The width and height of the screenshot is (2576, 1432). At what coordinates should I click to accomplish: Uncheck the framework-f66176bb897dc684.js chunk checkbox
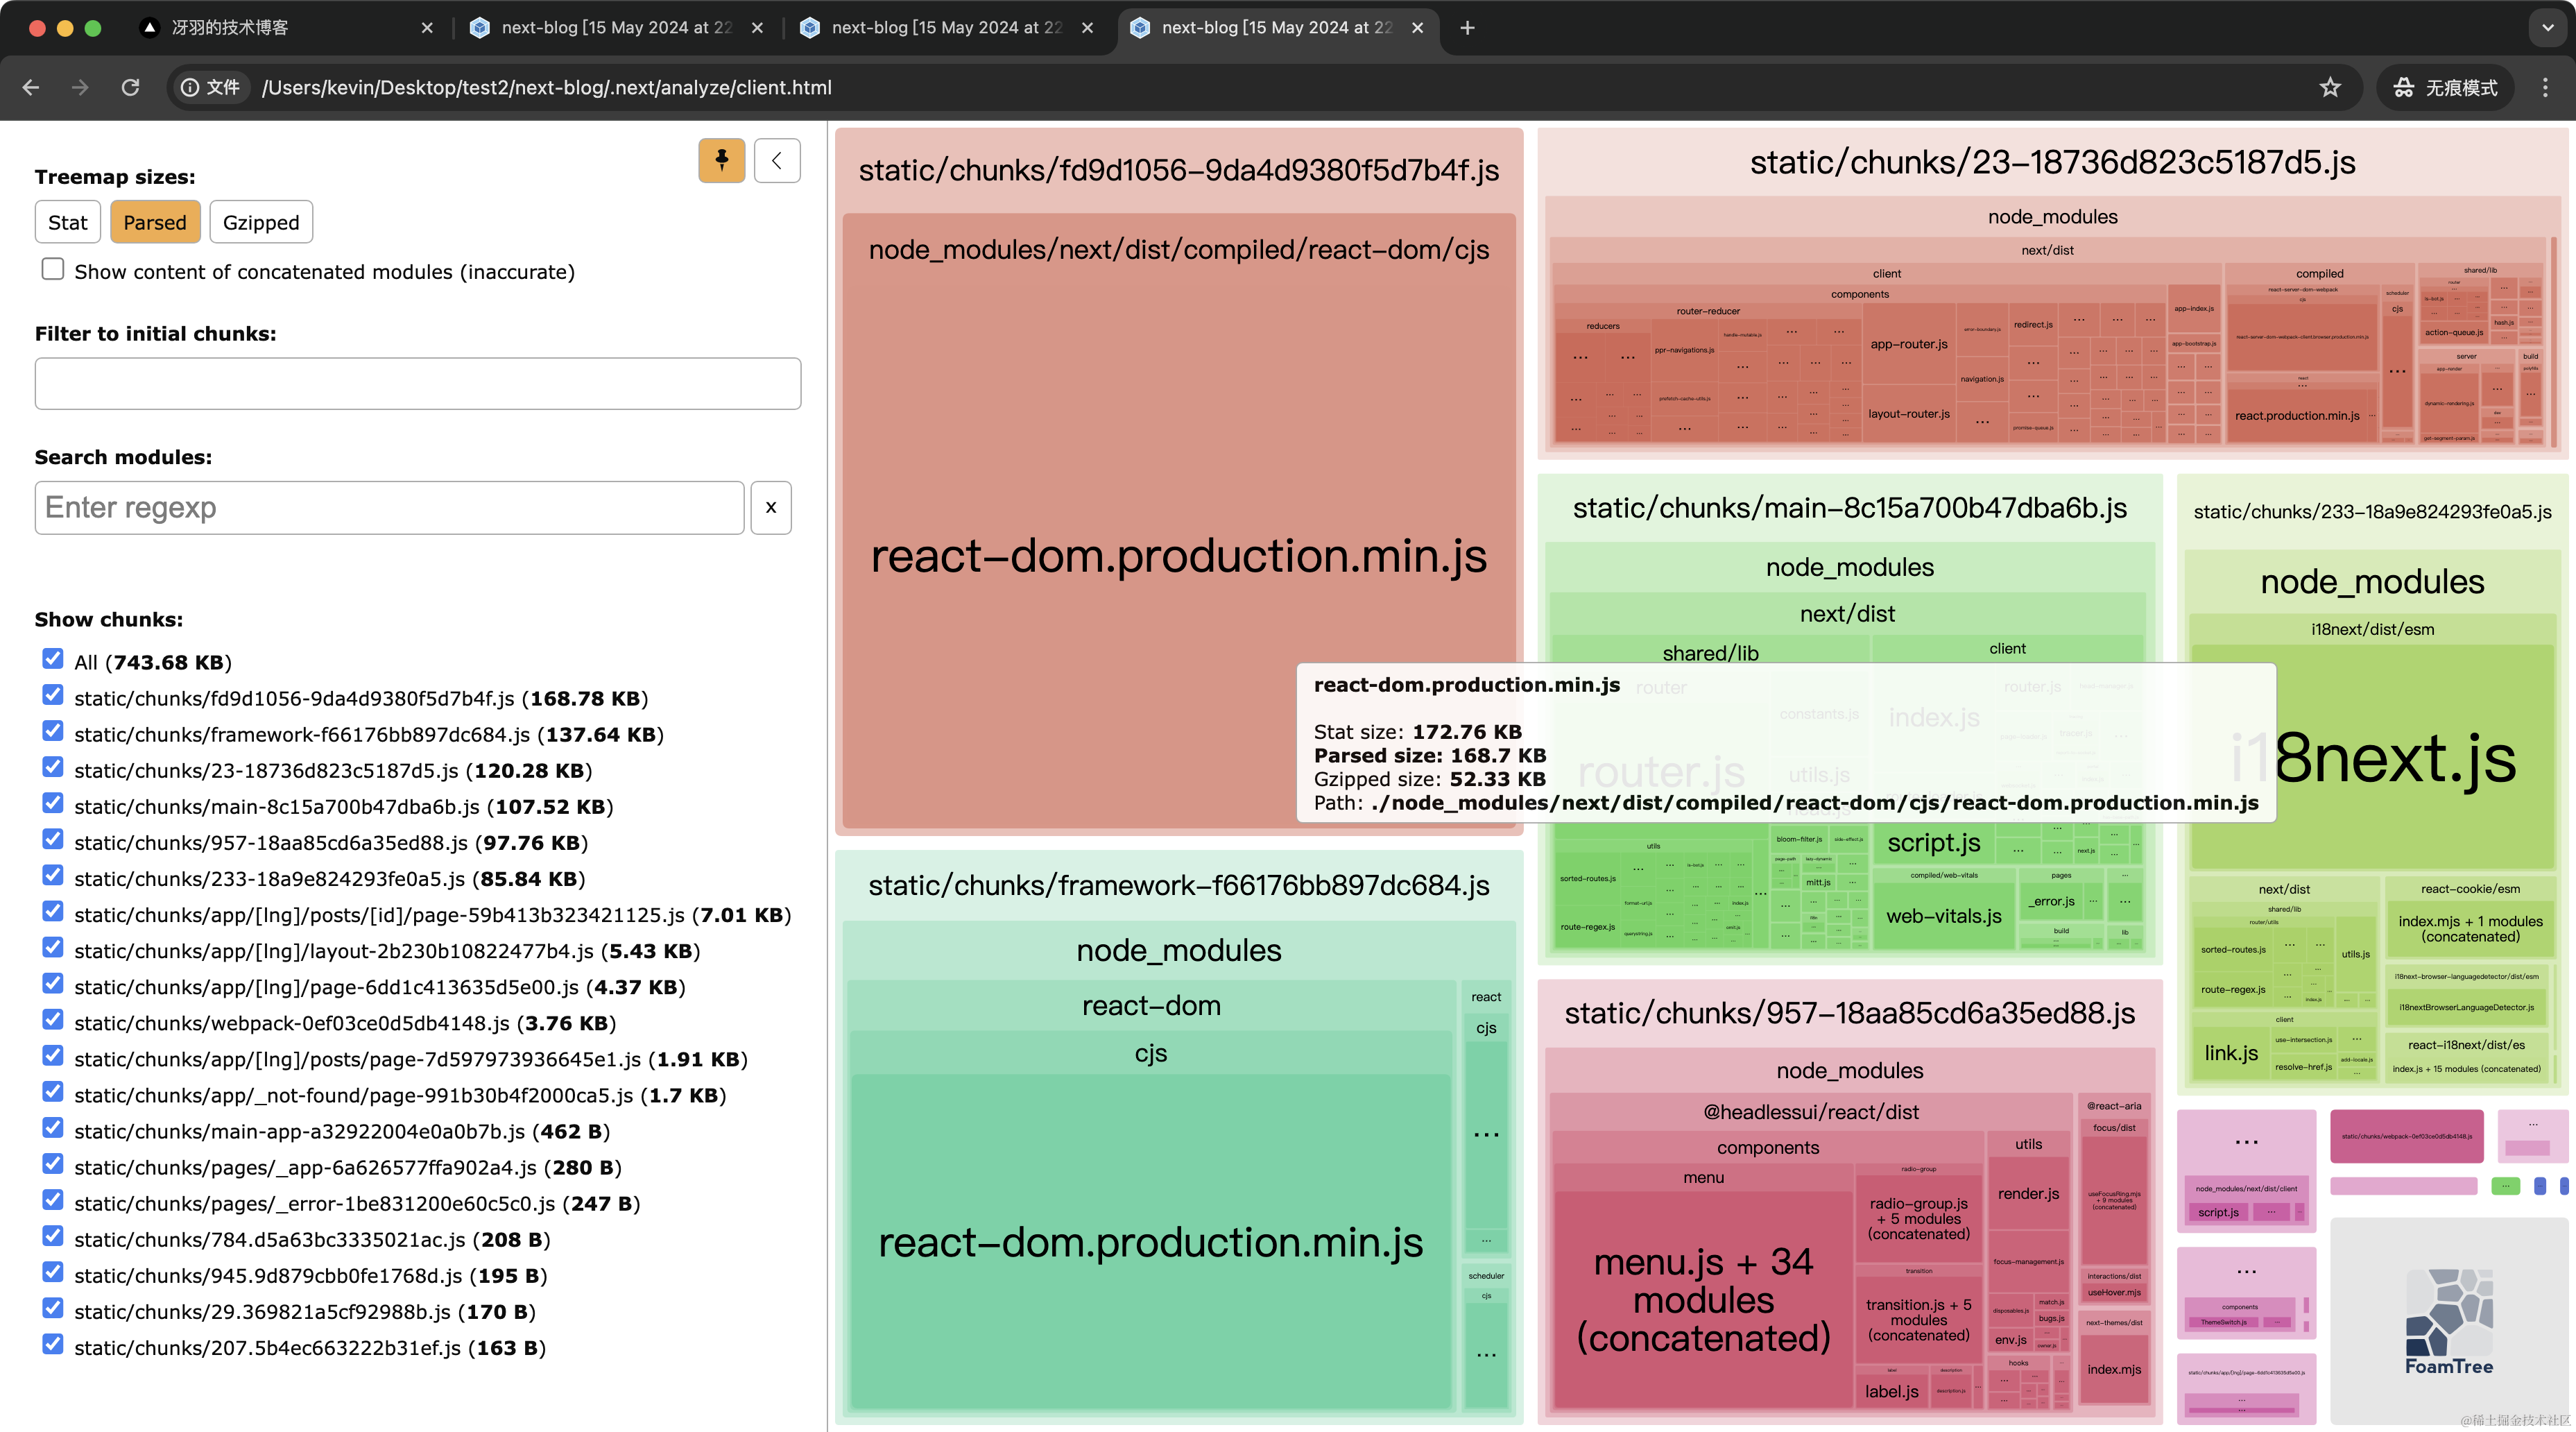(53, 731)
